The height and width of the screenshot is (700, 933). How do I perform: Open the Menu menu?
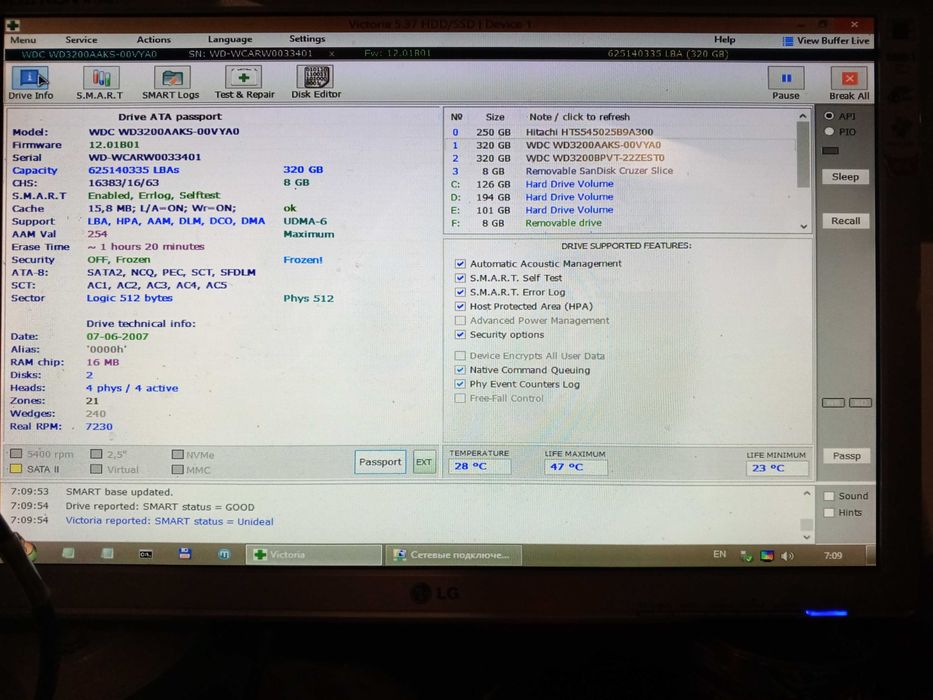click(23, 40)
